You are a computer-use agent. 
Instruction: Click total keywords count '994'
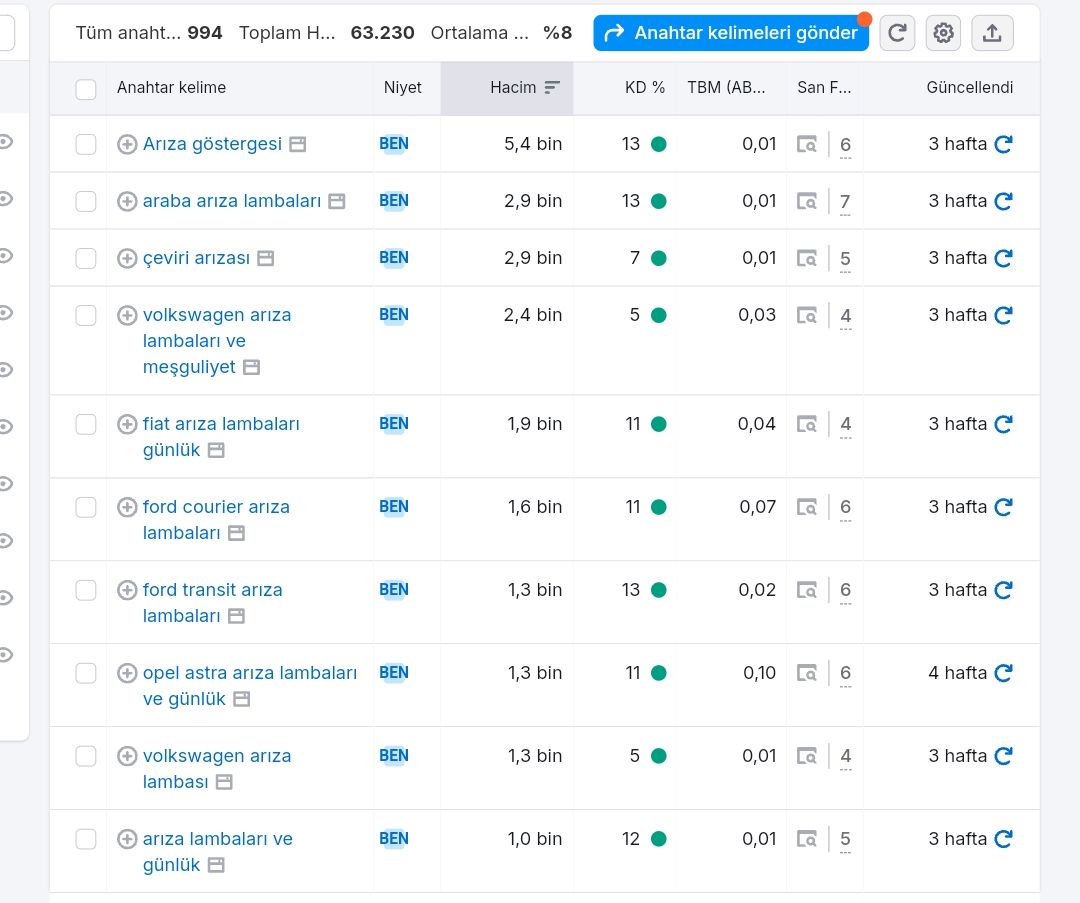point(205,32)
